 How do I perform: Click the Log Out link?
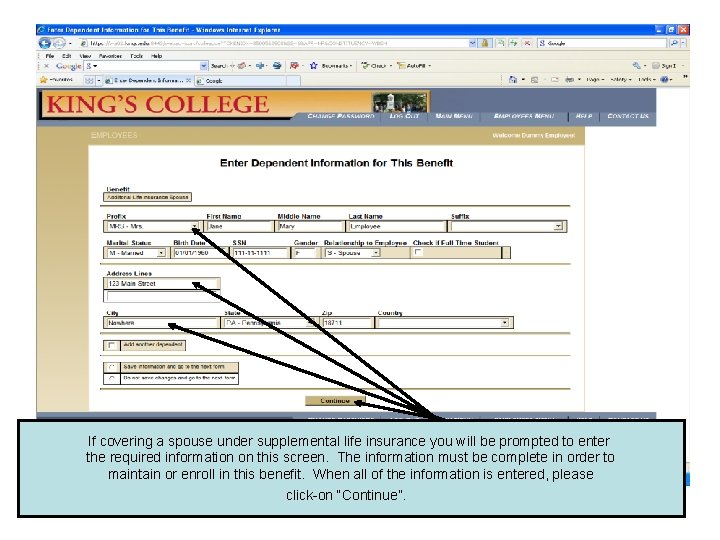click(x=404, y=116)
